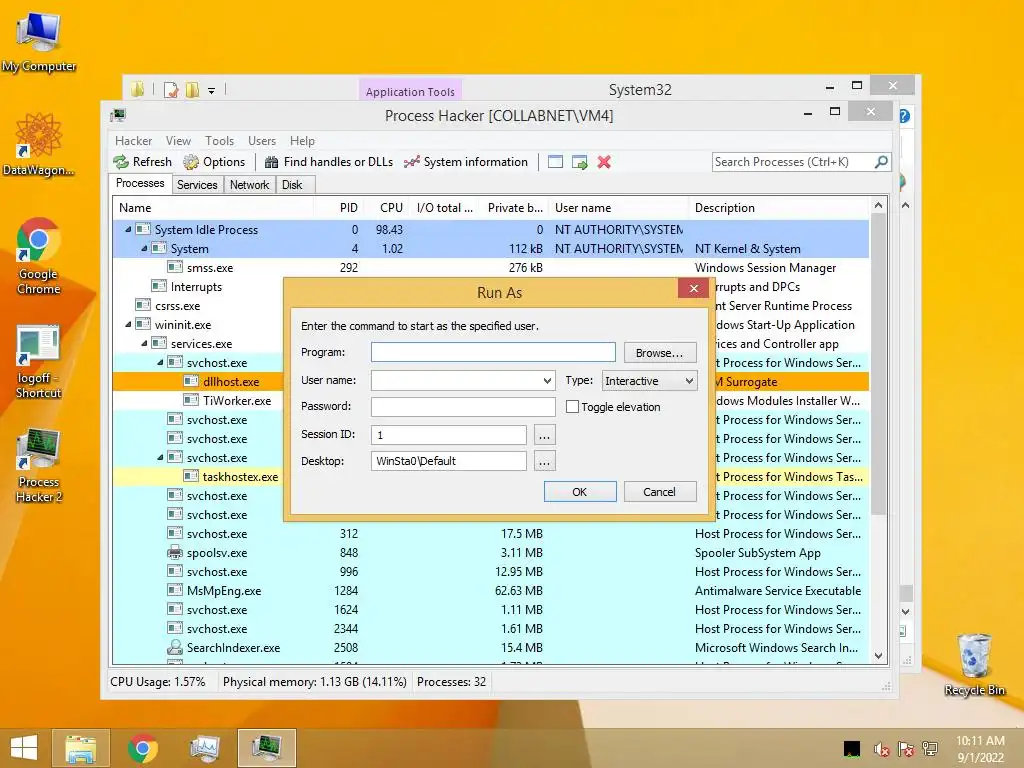Screen dimensions: 1024x768
Task: Open the Type Interactive dropdown
Action: point(689,380)
